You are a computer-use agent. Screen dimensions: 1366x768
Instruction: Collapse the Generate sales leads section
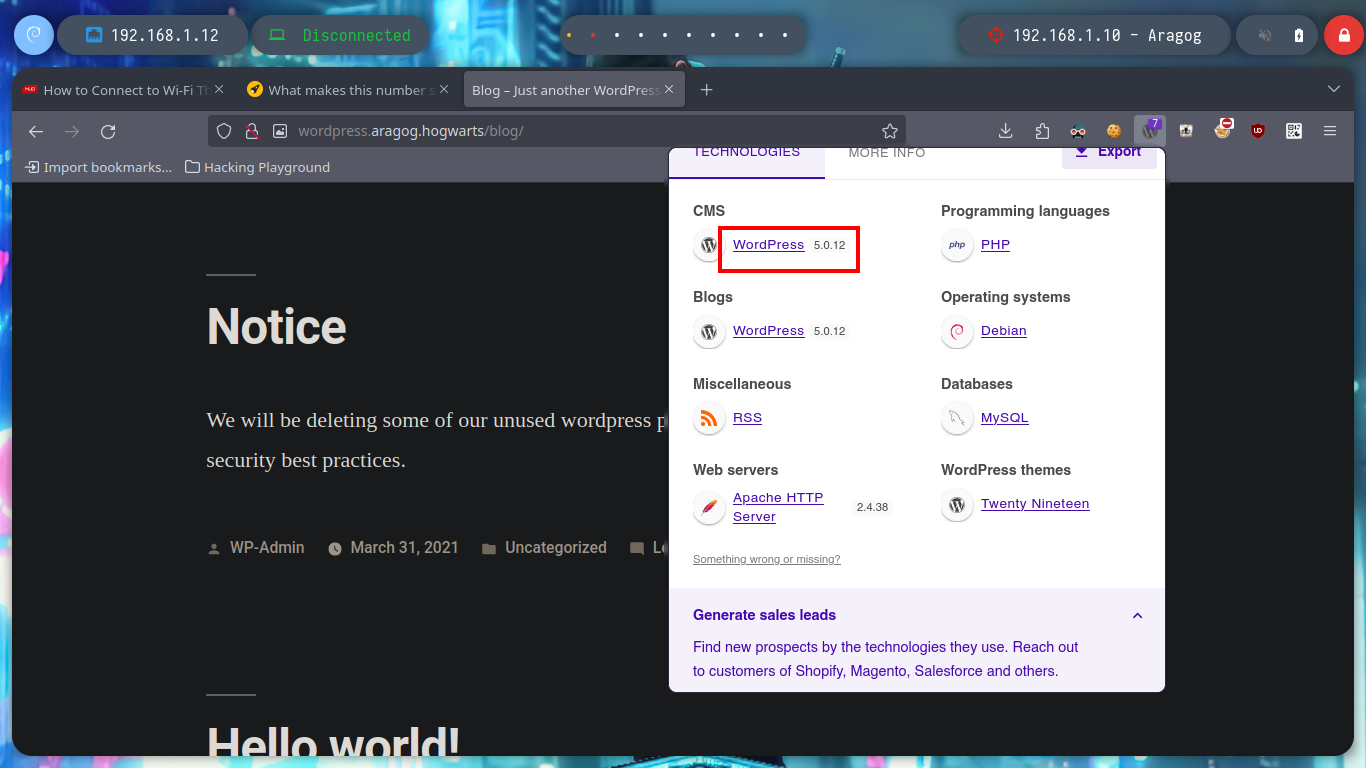(x=1137, y=615)
